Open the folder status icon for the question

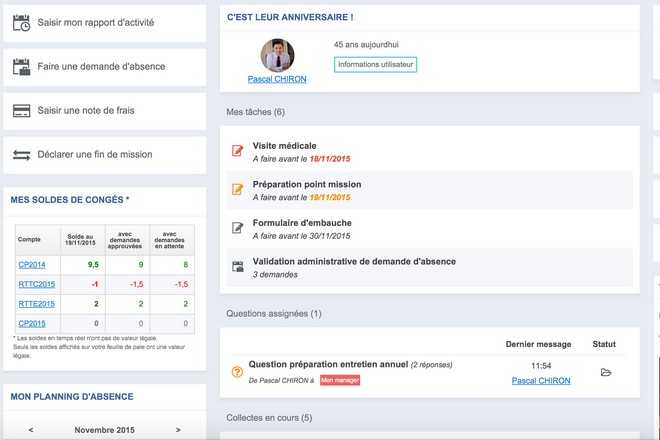(605, 373)
